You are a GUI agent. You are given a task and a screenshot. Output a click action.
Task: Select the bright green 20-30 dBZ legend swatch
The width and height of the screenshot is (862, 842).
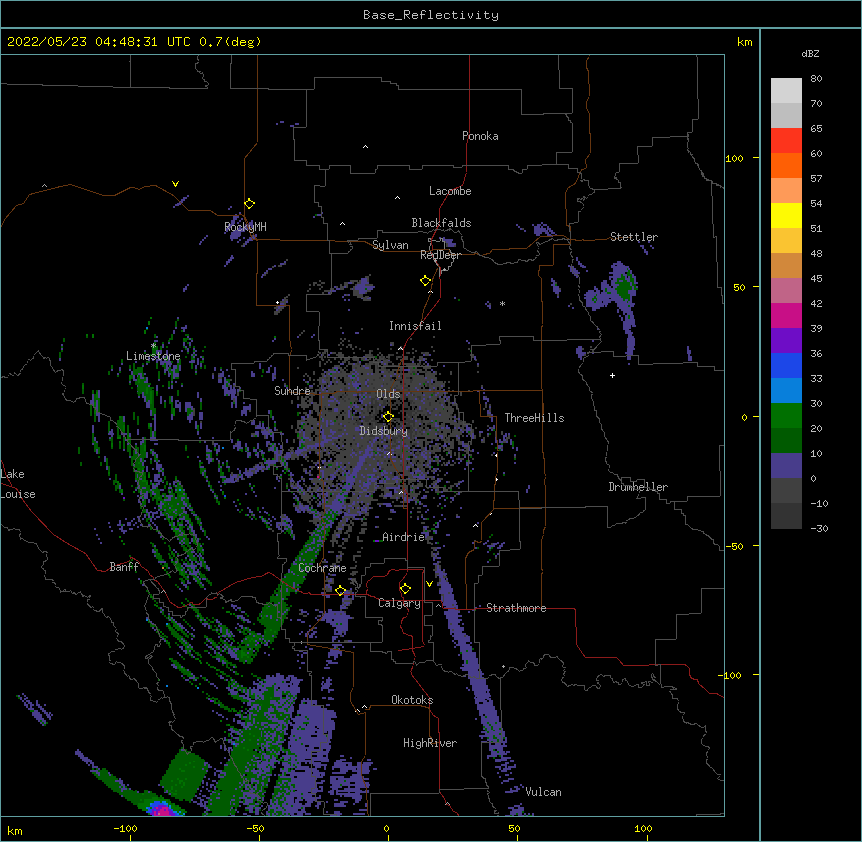[x=786, y=416]
